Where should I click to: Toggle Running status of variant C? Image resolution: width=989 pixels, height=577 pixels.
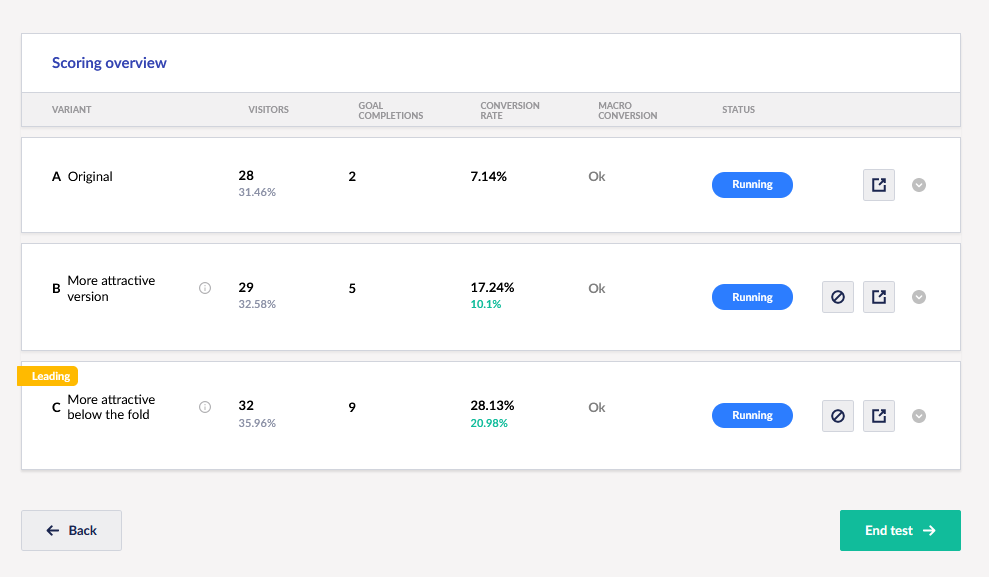(752, 415)
